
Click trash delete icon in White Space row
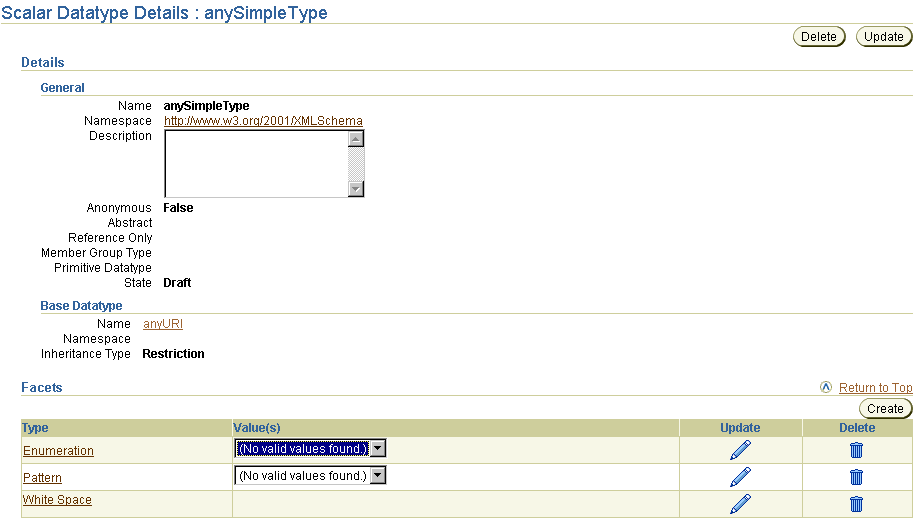[x=856, y=504]
